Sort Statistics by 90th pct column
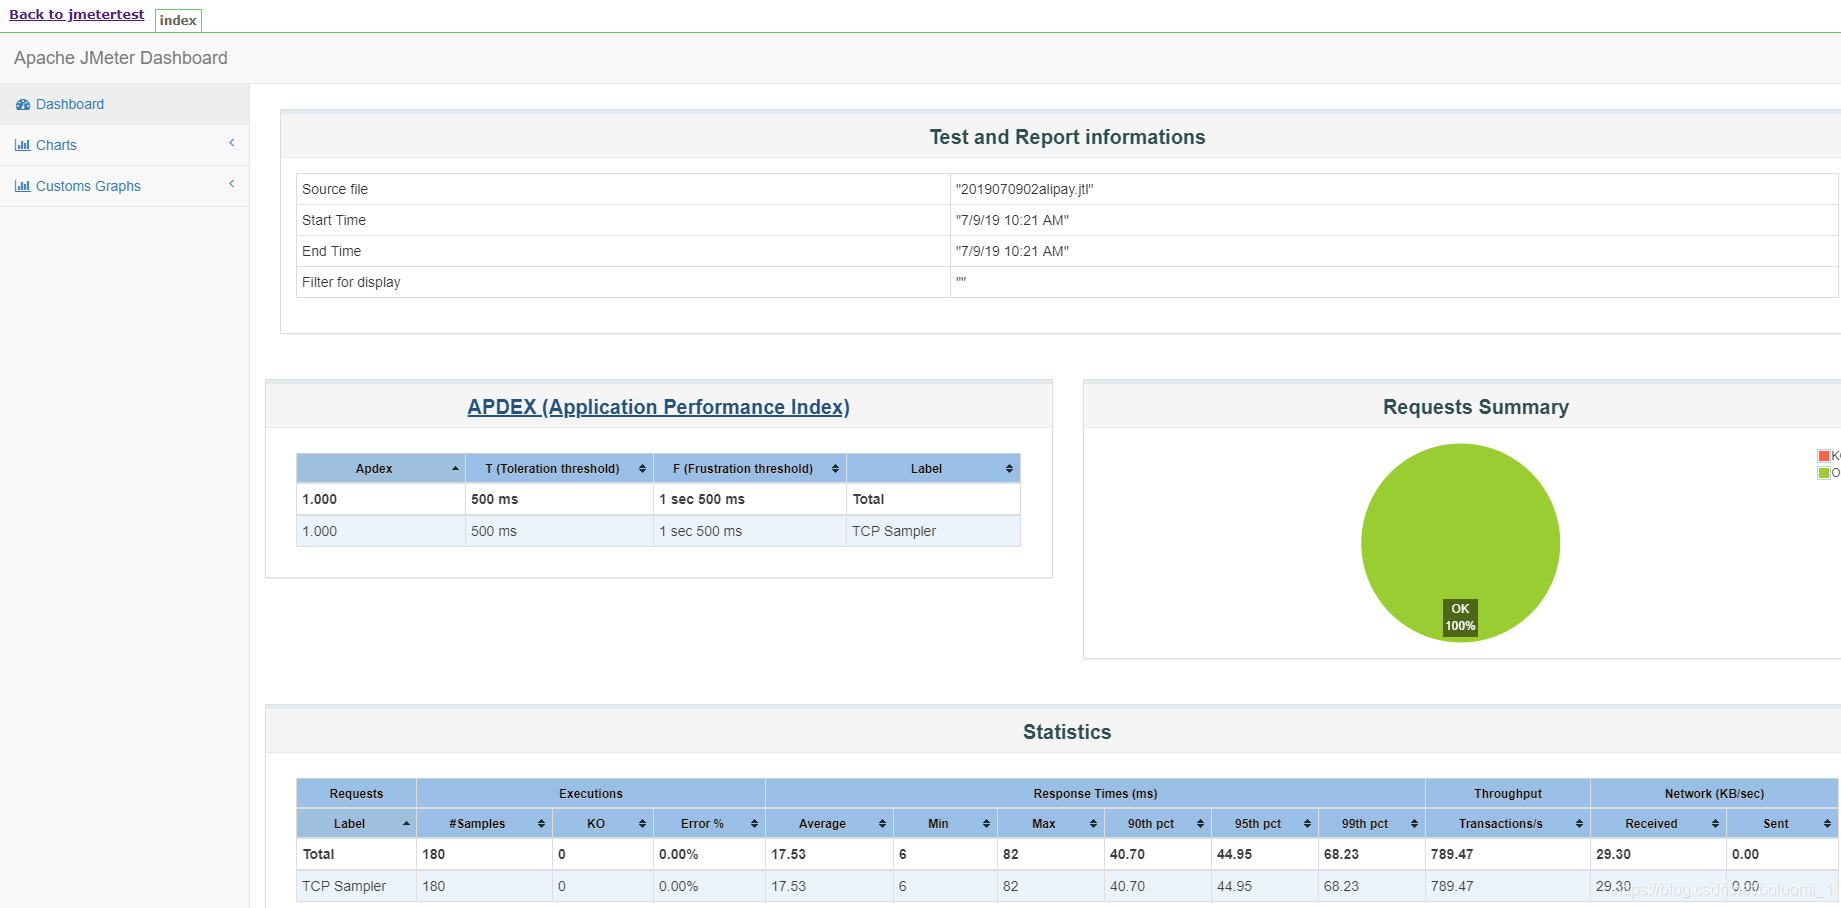Image resolution: width=1841 pixels, height=908 pixels. coord(1158,824)
